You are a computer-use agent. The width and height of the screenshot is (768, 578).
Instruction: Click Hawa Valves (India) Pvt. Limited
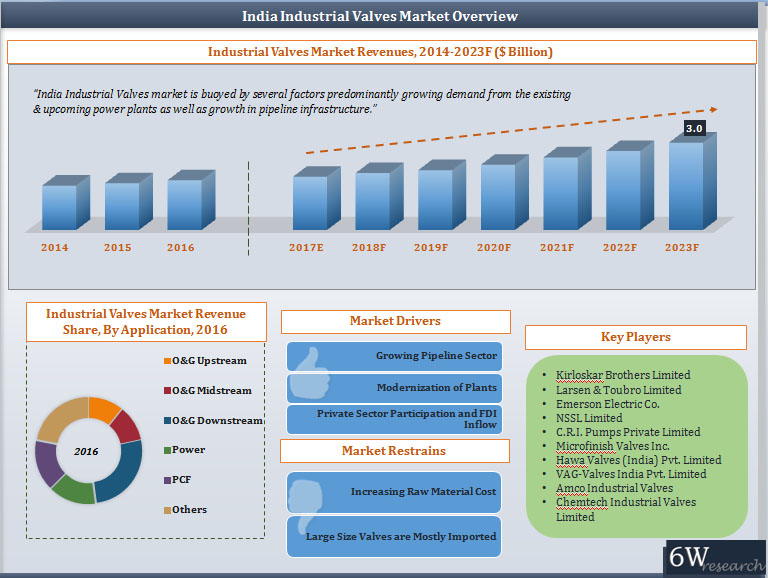[639, 460]
